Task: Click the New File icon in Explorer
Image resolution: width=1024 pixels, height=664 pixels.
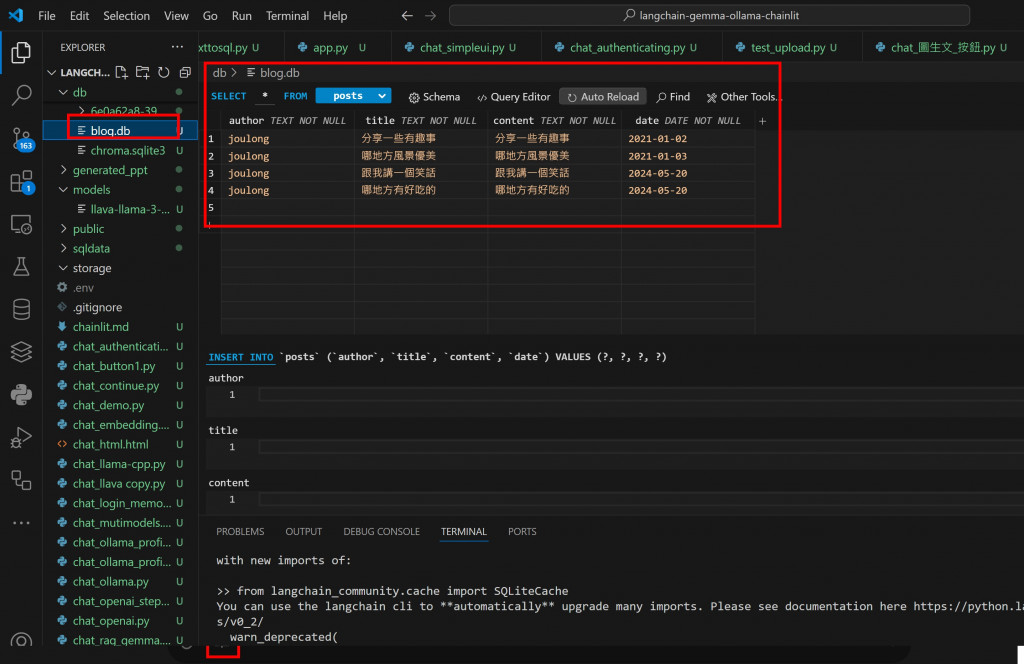Action: click(121, 72)
